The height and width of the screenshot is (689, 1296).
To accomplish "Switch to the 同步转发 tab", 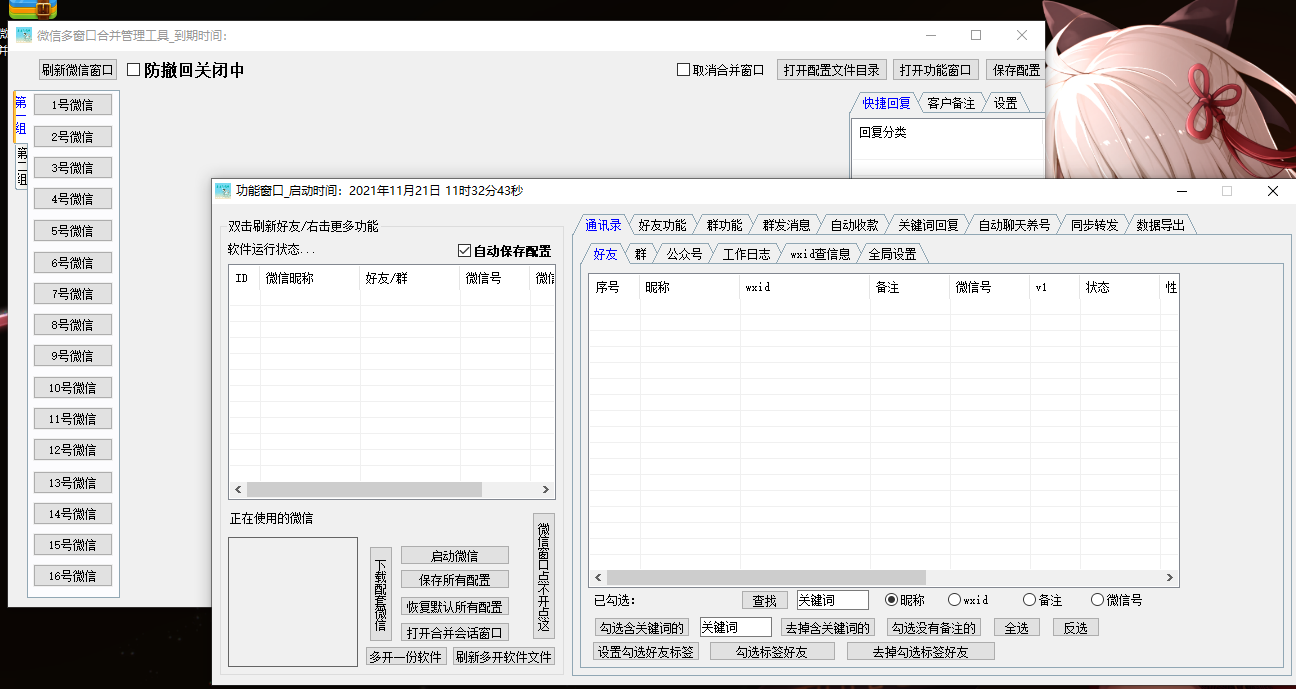I will 1094,225.
